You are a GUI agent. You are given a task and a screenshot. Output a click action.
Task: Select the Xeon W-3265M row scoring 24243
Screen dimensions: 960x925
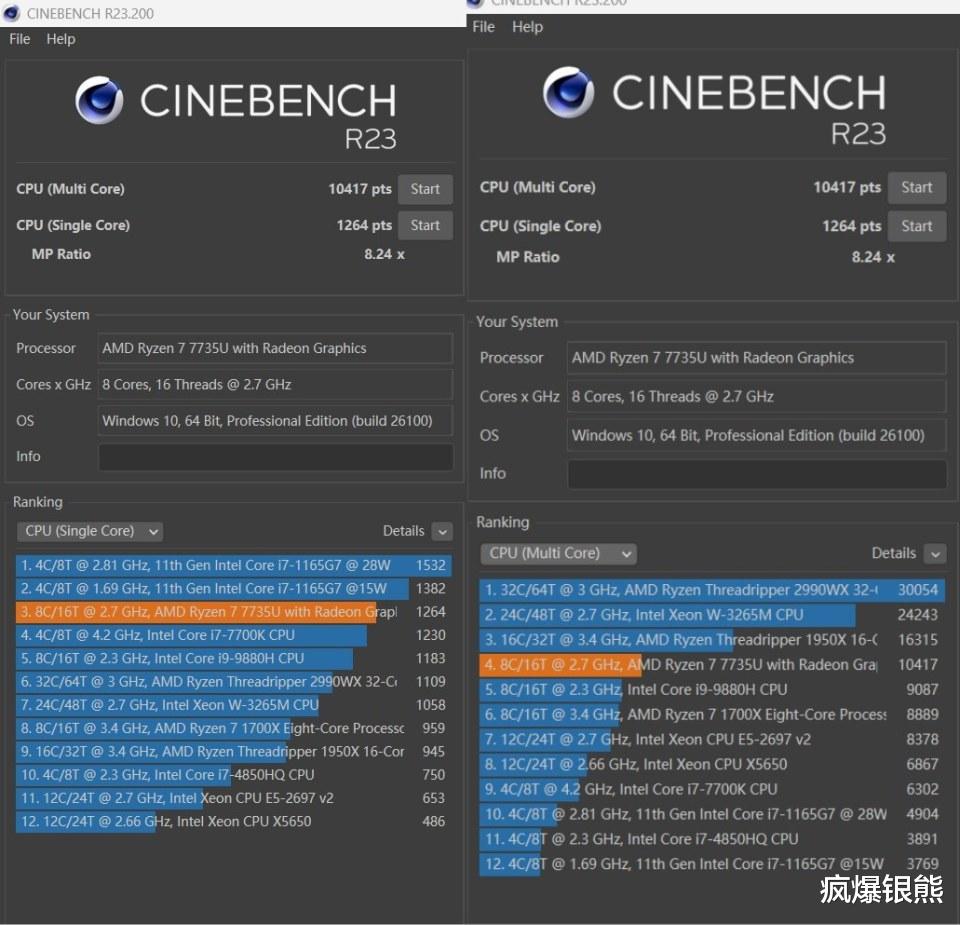712,615
